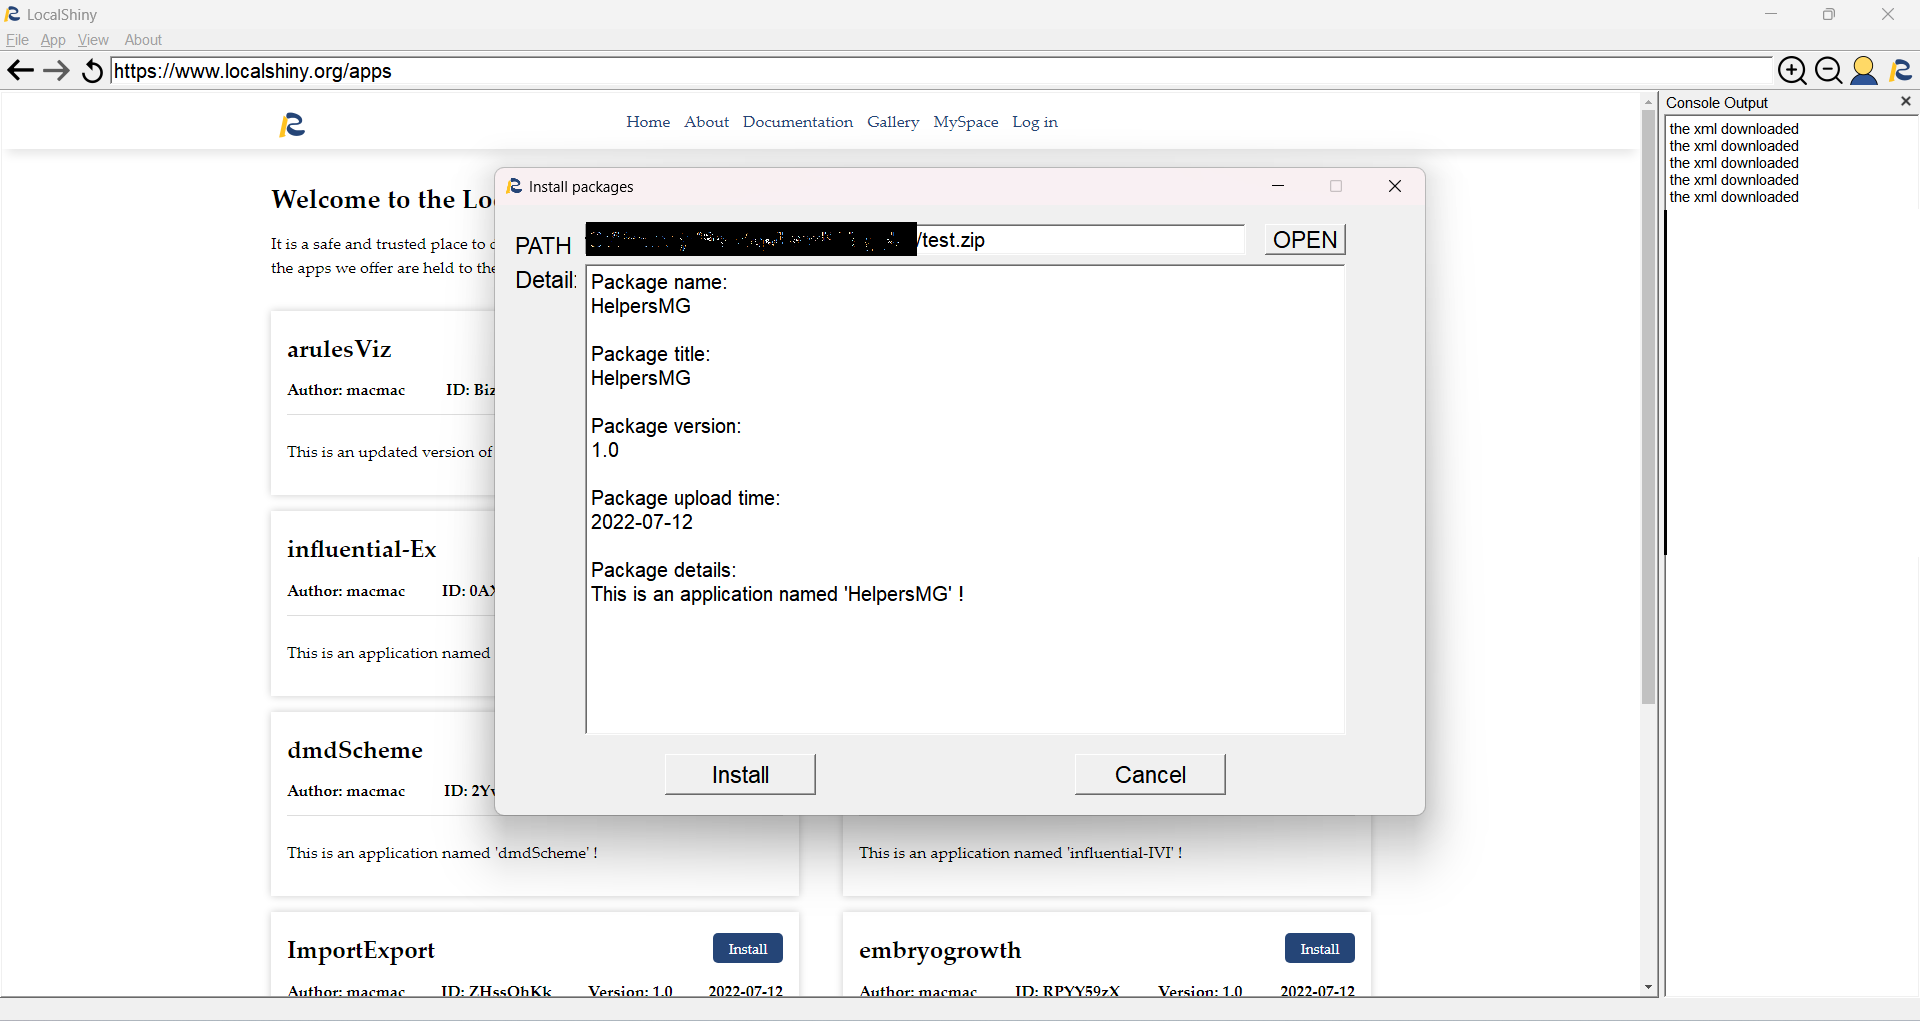The image size is (1920, 1021).
Task: Click the Log in link
Action: pos(1035,122)
